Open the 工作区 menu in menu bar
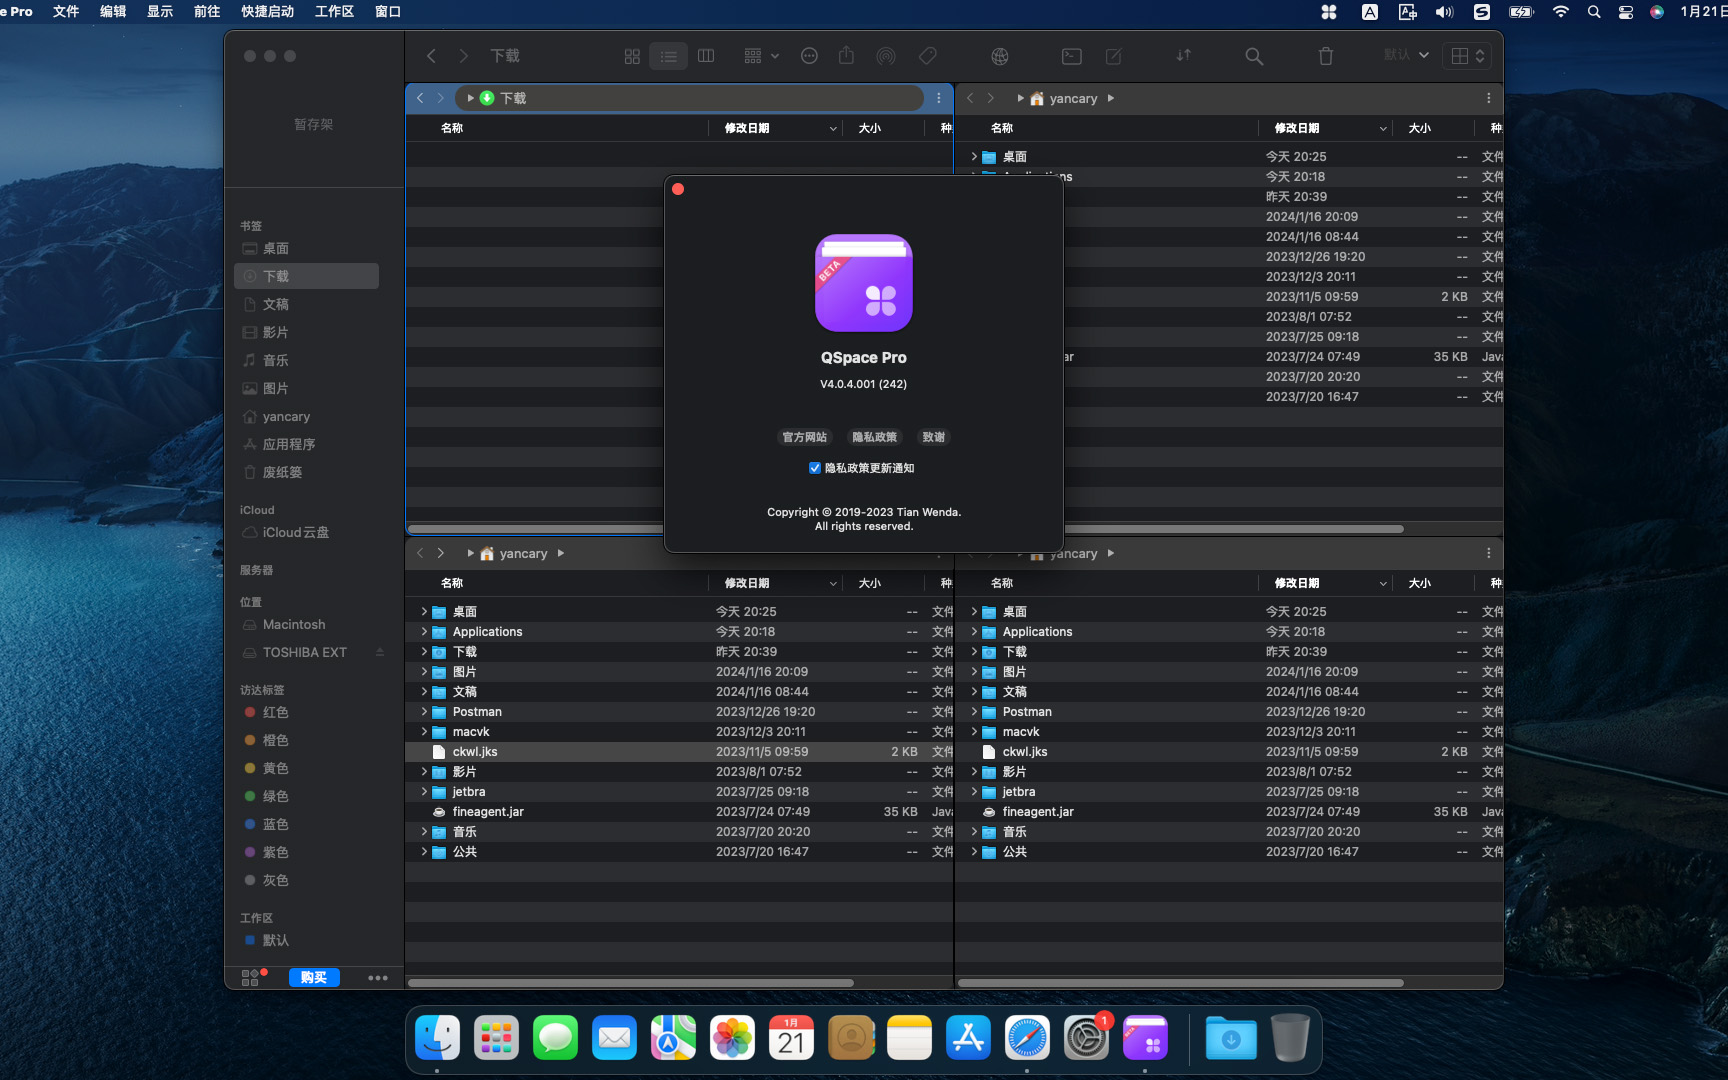1728x1080 pixels. (334, 11)
